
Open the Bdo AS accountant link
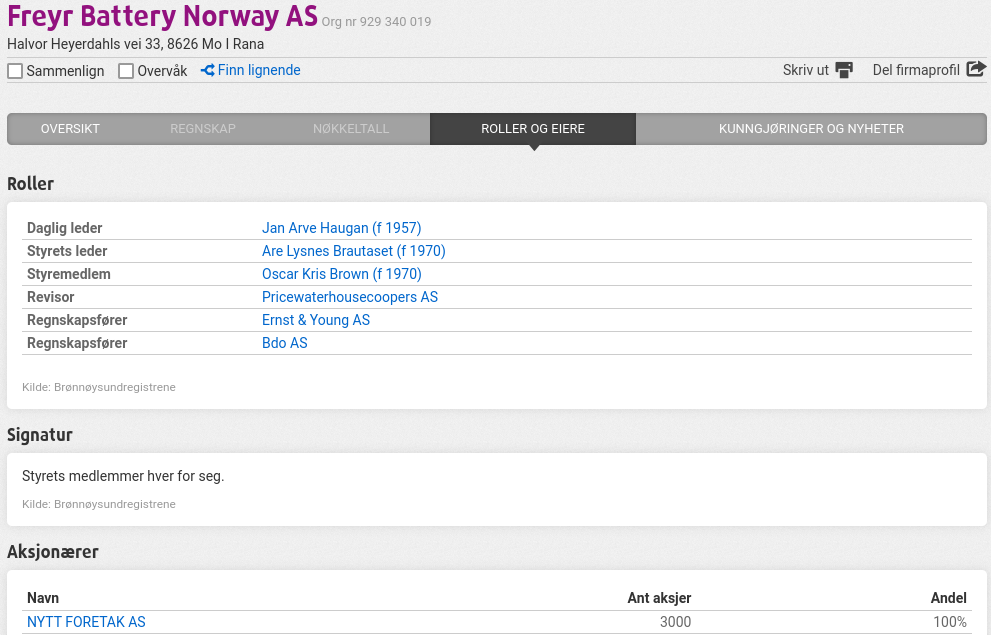point(284,343)
